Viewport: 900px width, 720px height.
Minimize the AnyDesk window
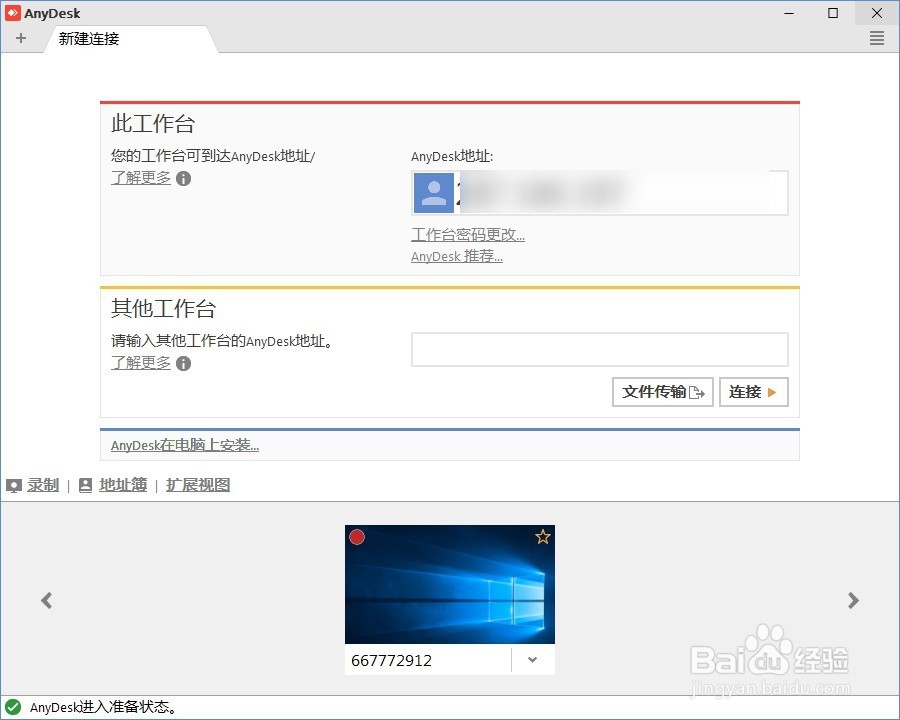click(x=789, y=13)
